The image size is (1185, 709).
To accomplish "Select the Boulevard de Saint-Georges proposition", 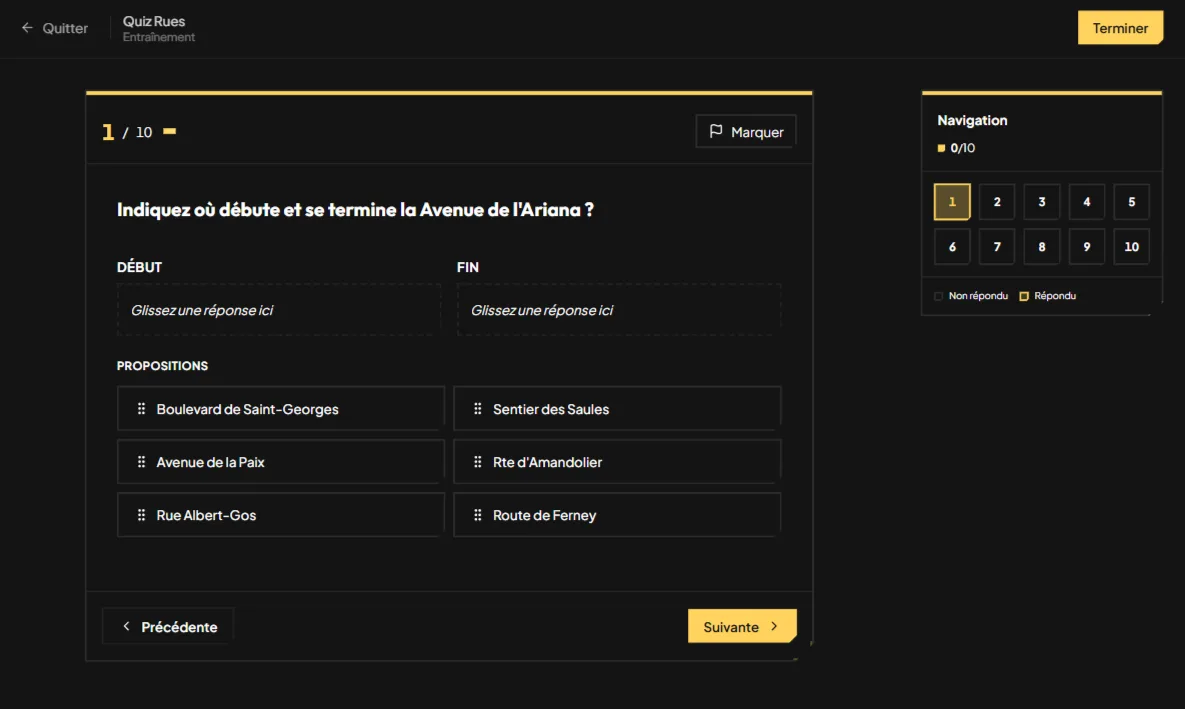I will coord(280,409).
